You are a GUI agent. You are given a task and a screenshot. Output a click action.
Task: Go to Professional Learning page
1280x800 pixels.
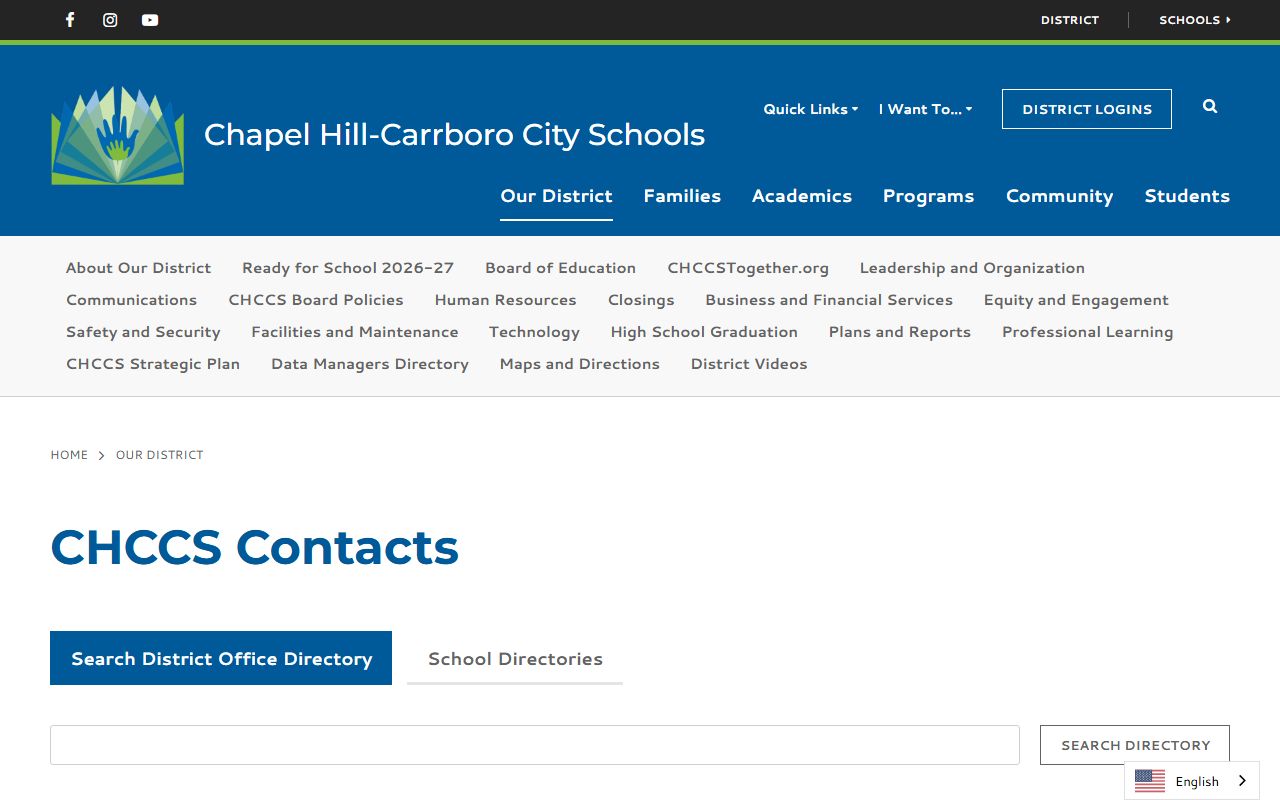click(x=1087, y=332)
